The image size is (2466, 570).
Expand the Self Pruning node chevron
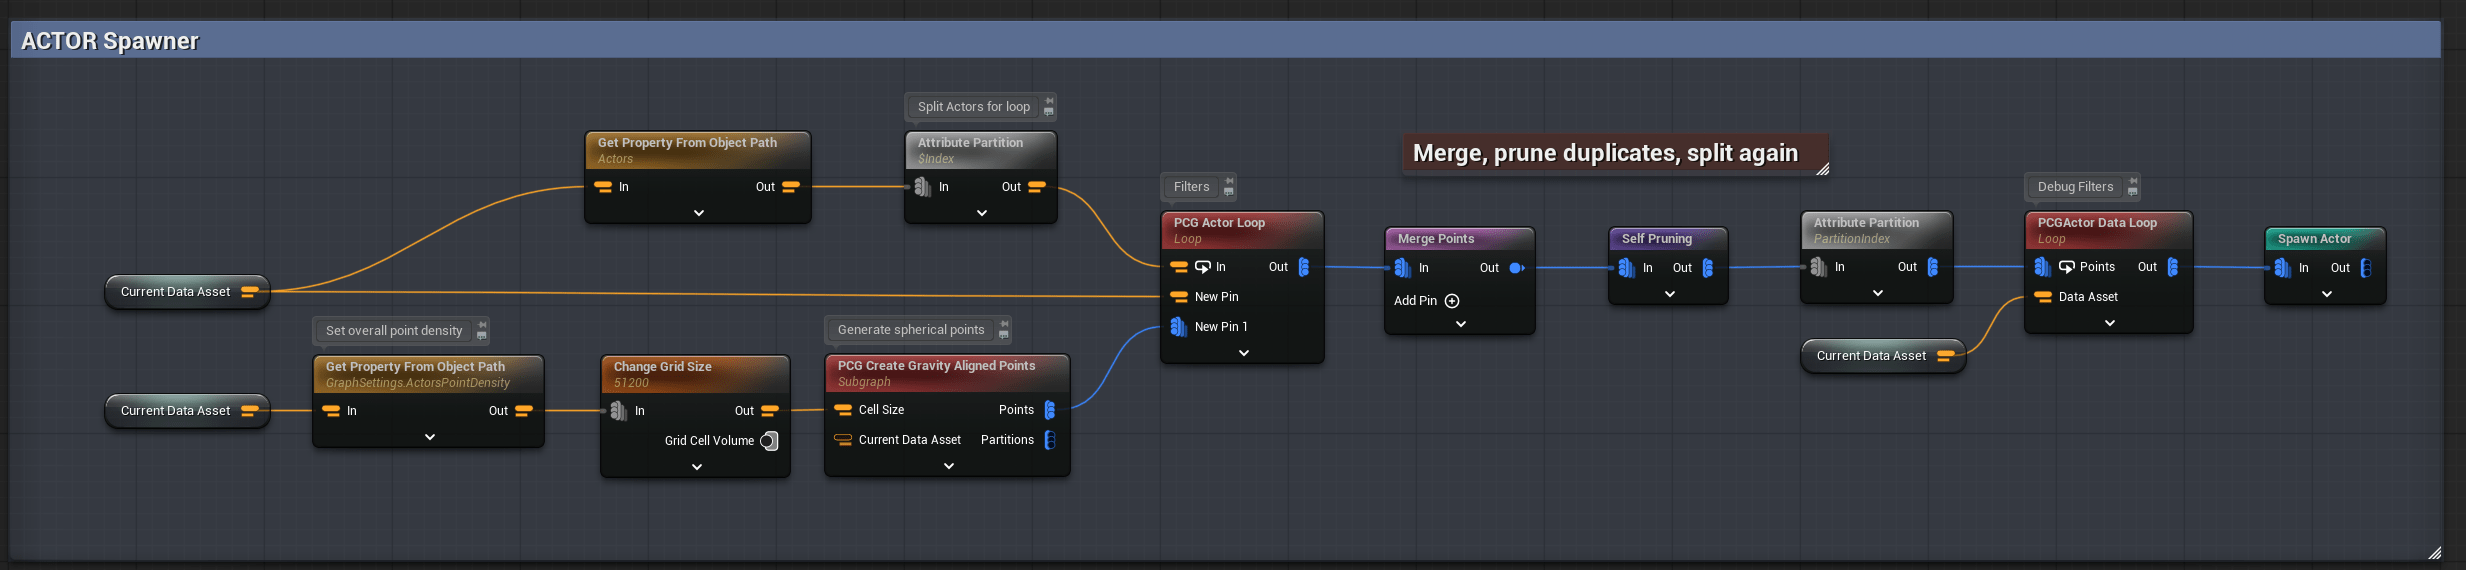click(1669, 294)
